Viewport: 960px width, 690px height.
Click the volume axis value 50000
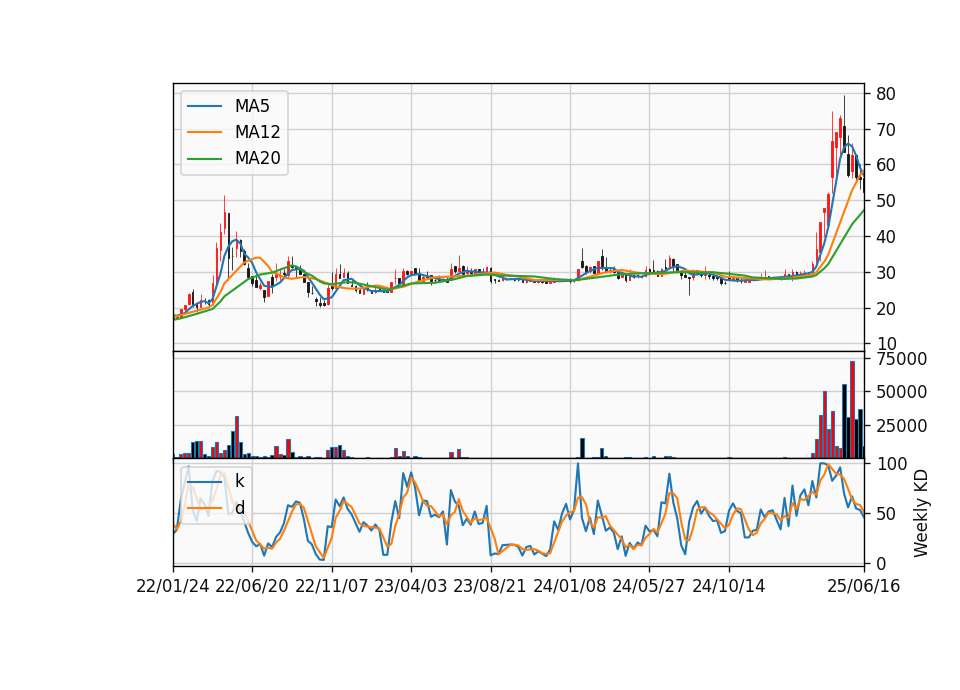[x=901, y=392]
